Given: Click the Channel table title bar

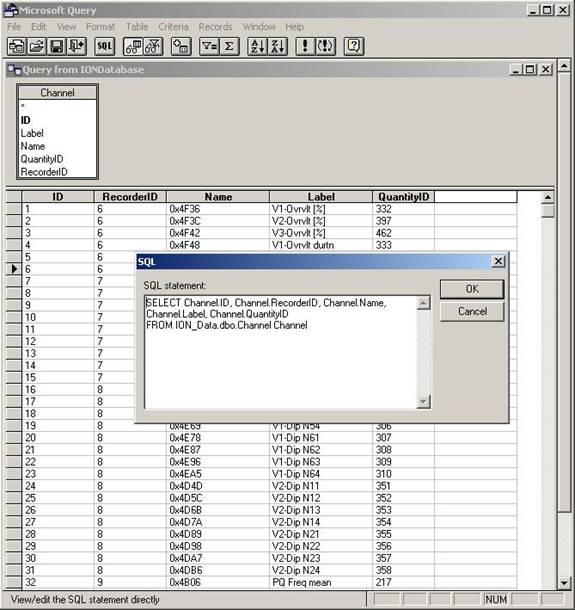Looking at the screenshot, I should 57,93.
